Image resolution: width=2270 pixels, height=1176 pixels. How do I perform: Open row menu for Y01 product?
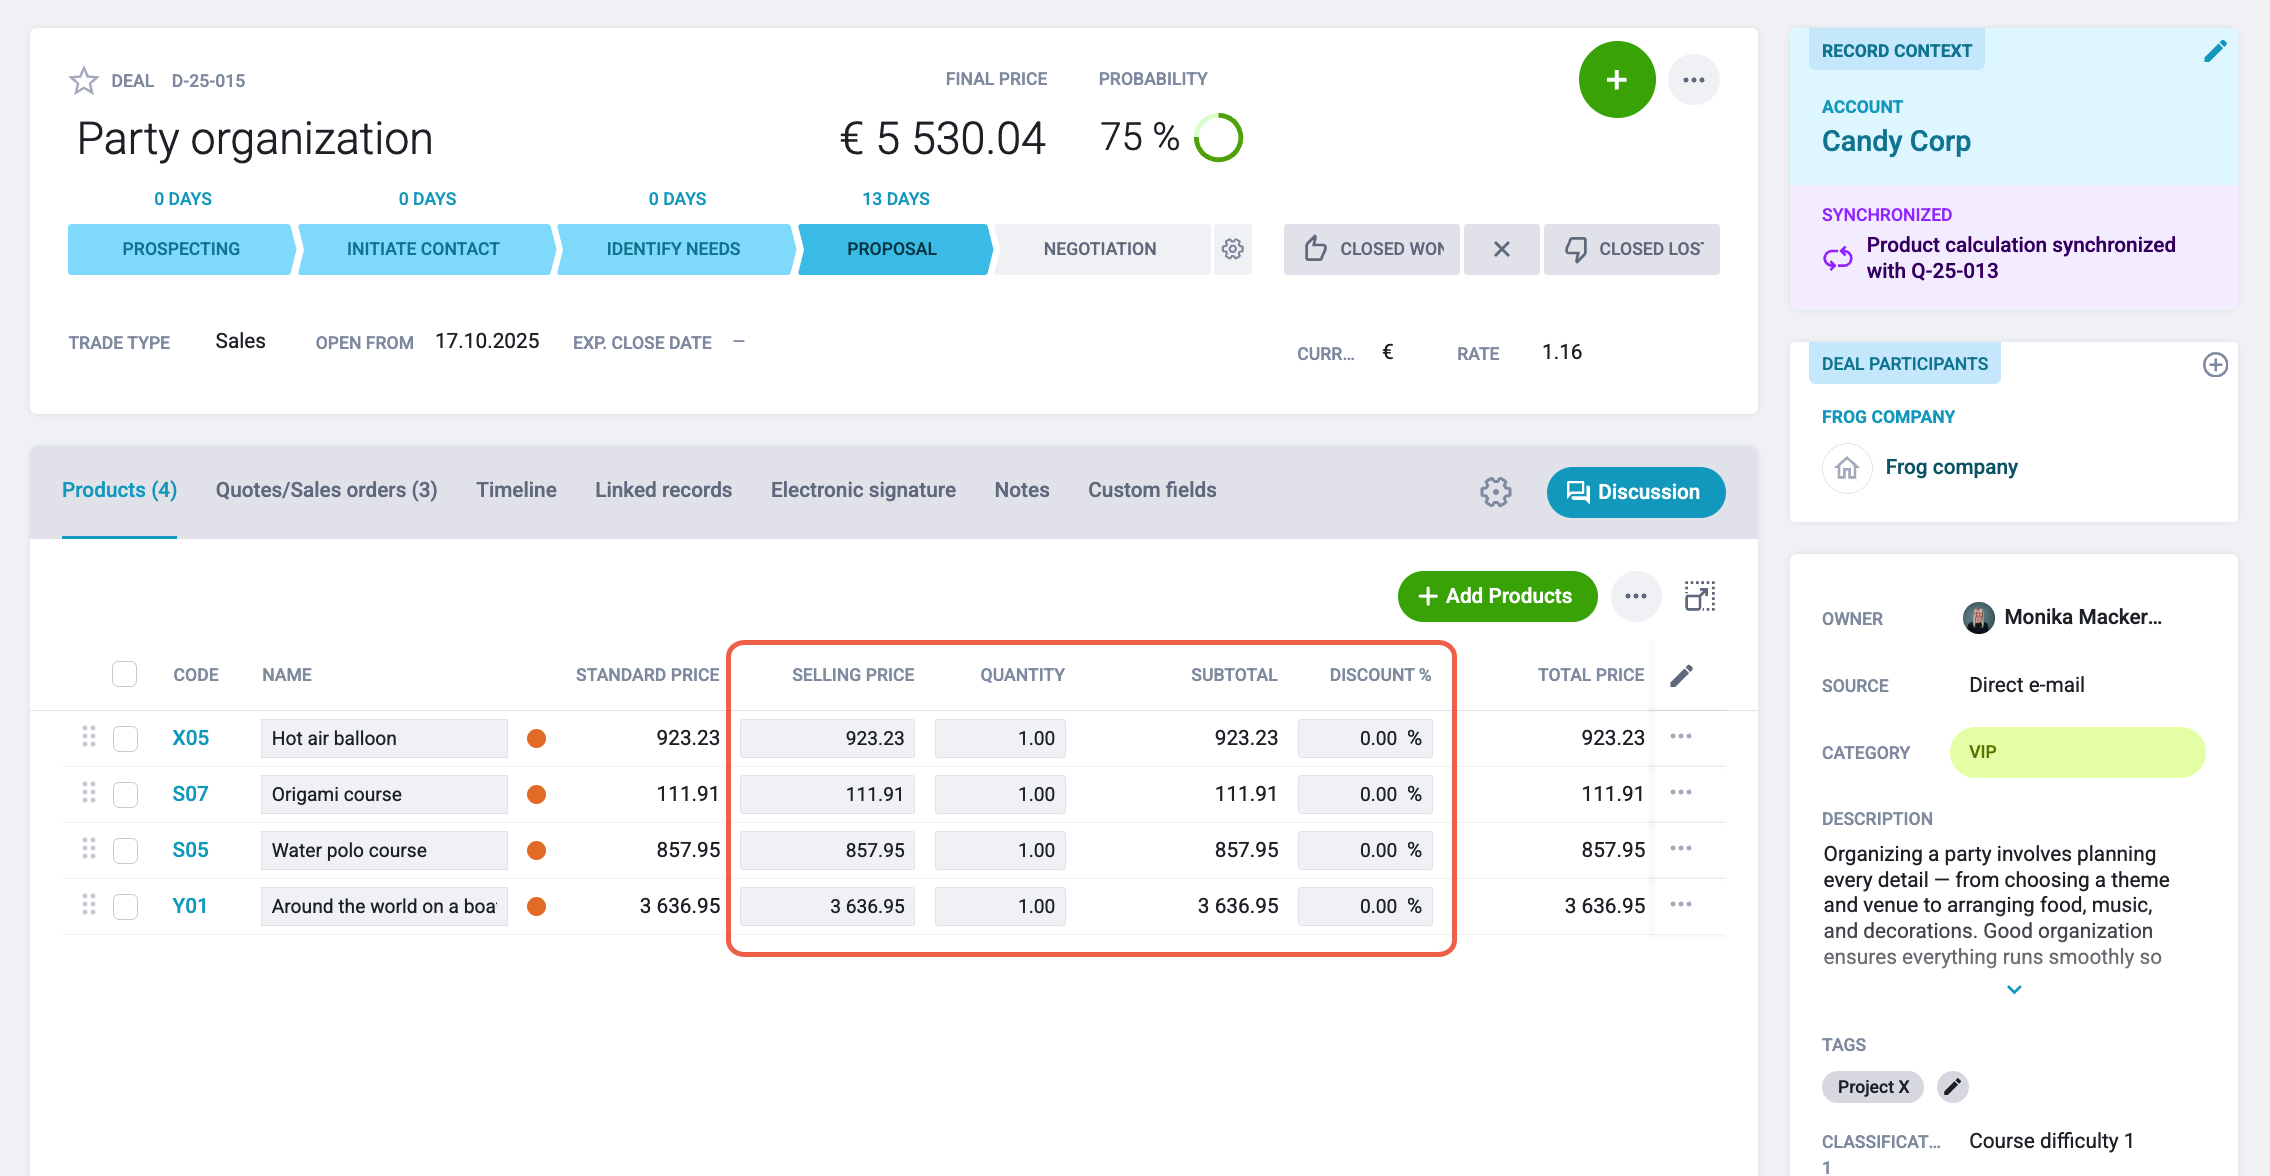tap(1681, 905)
